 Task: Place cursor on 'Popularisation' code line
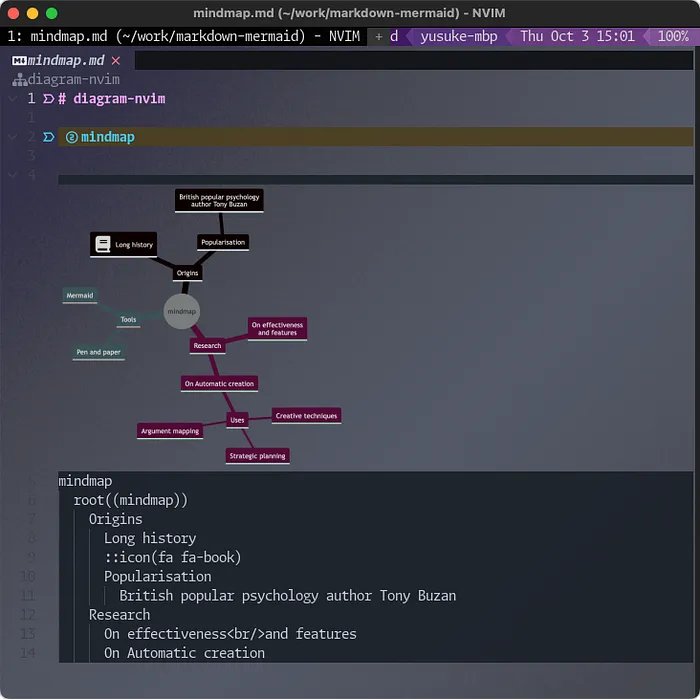[158, 577]
